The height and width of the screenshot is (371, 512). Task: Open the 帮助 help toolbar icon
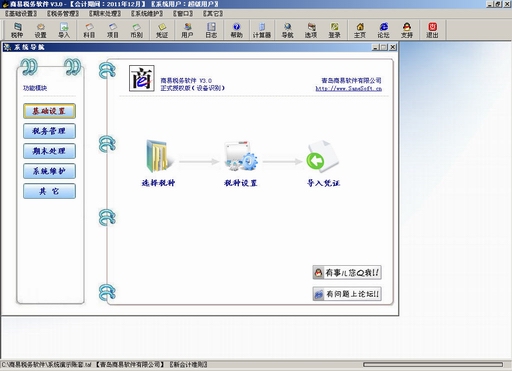236,30
